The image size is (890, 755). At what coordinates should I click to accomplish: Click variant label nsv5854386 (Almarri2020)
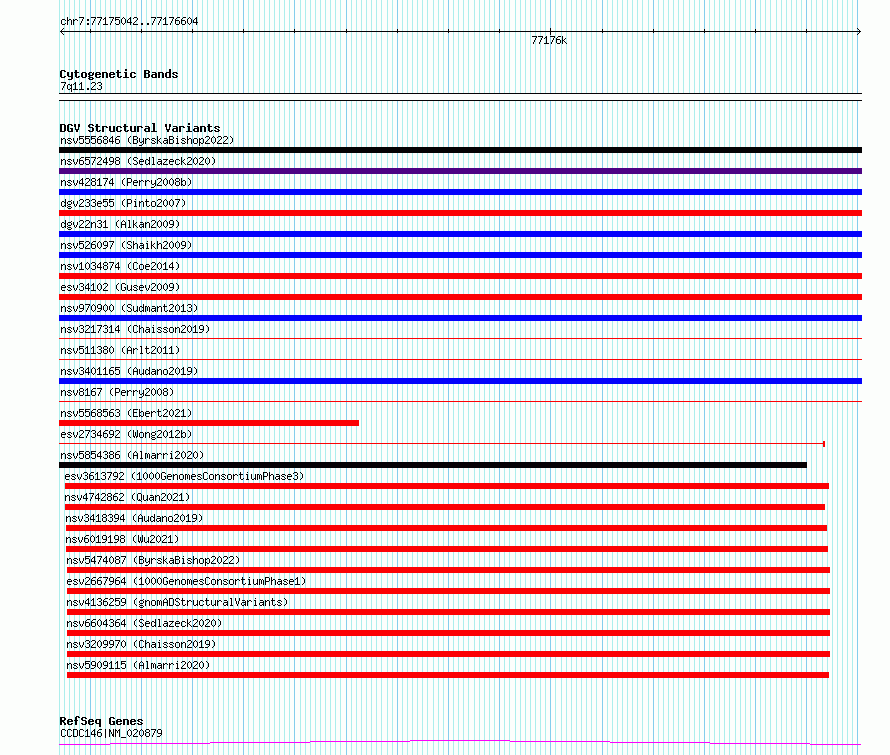coord(132,455)
